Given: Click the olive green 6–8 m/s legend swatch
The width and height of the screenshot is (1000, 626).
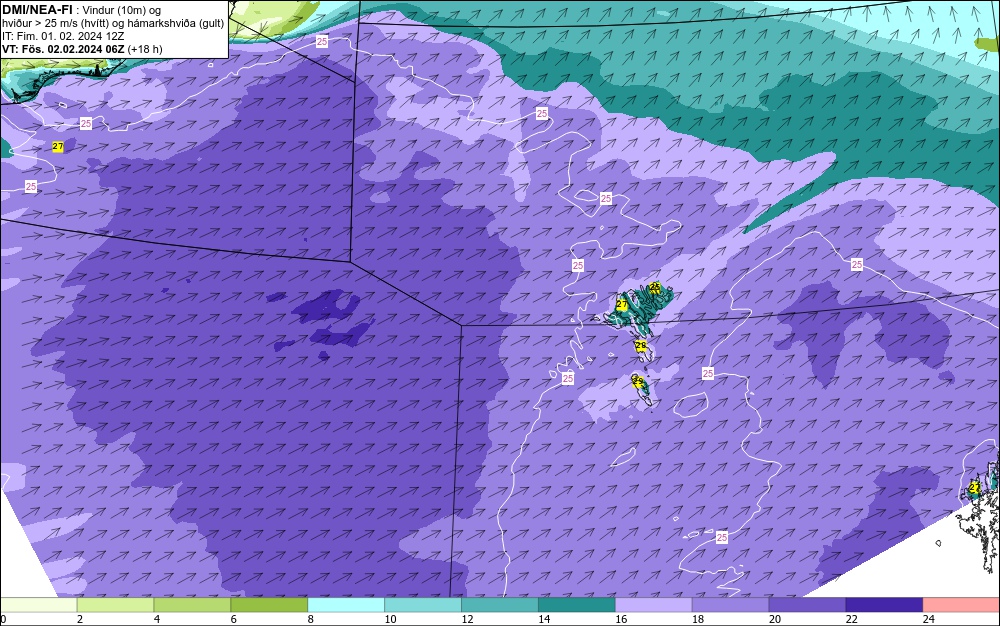Looking at the screenshot, I should [269, 605].
